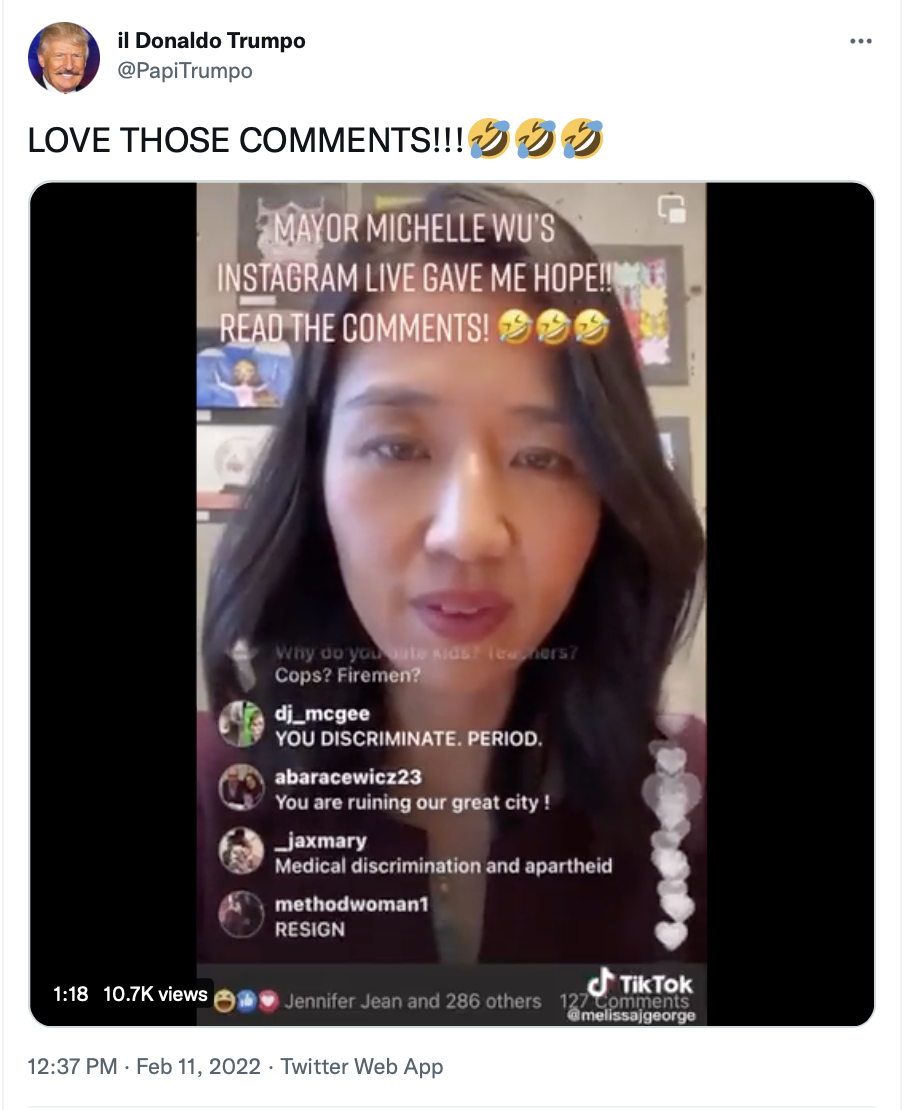The height and width of the screenshot is (1110, 912).
Task: Click the @melissajgeorge watermark text
Action: coord(631,1016)
